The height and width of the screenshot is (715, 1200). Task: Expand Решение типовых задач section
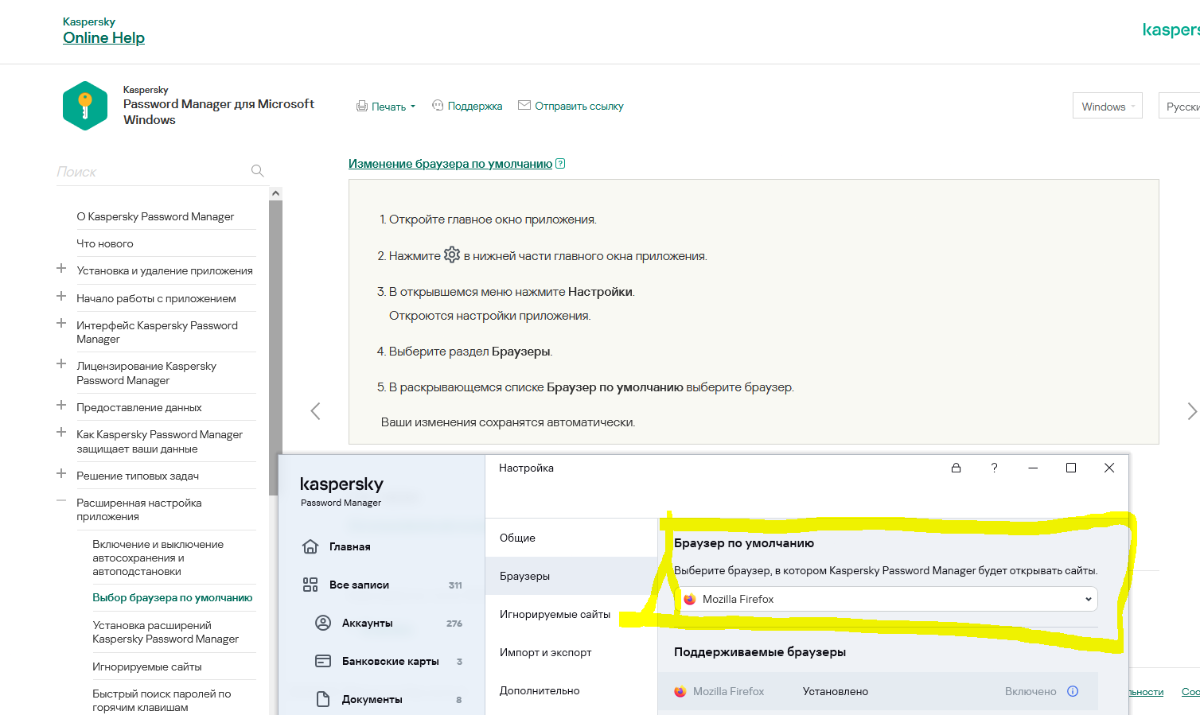tap(61, 474)
